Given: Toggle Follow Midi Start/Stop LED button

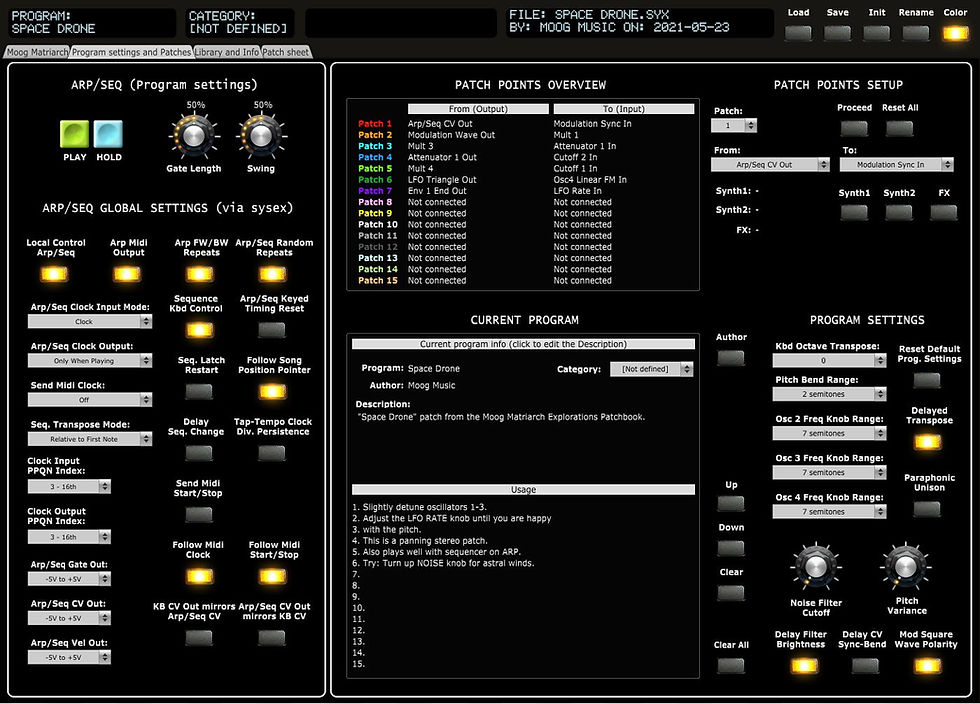Looking at the screenshot, I should [x=272, y=576].
